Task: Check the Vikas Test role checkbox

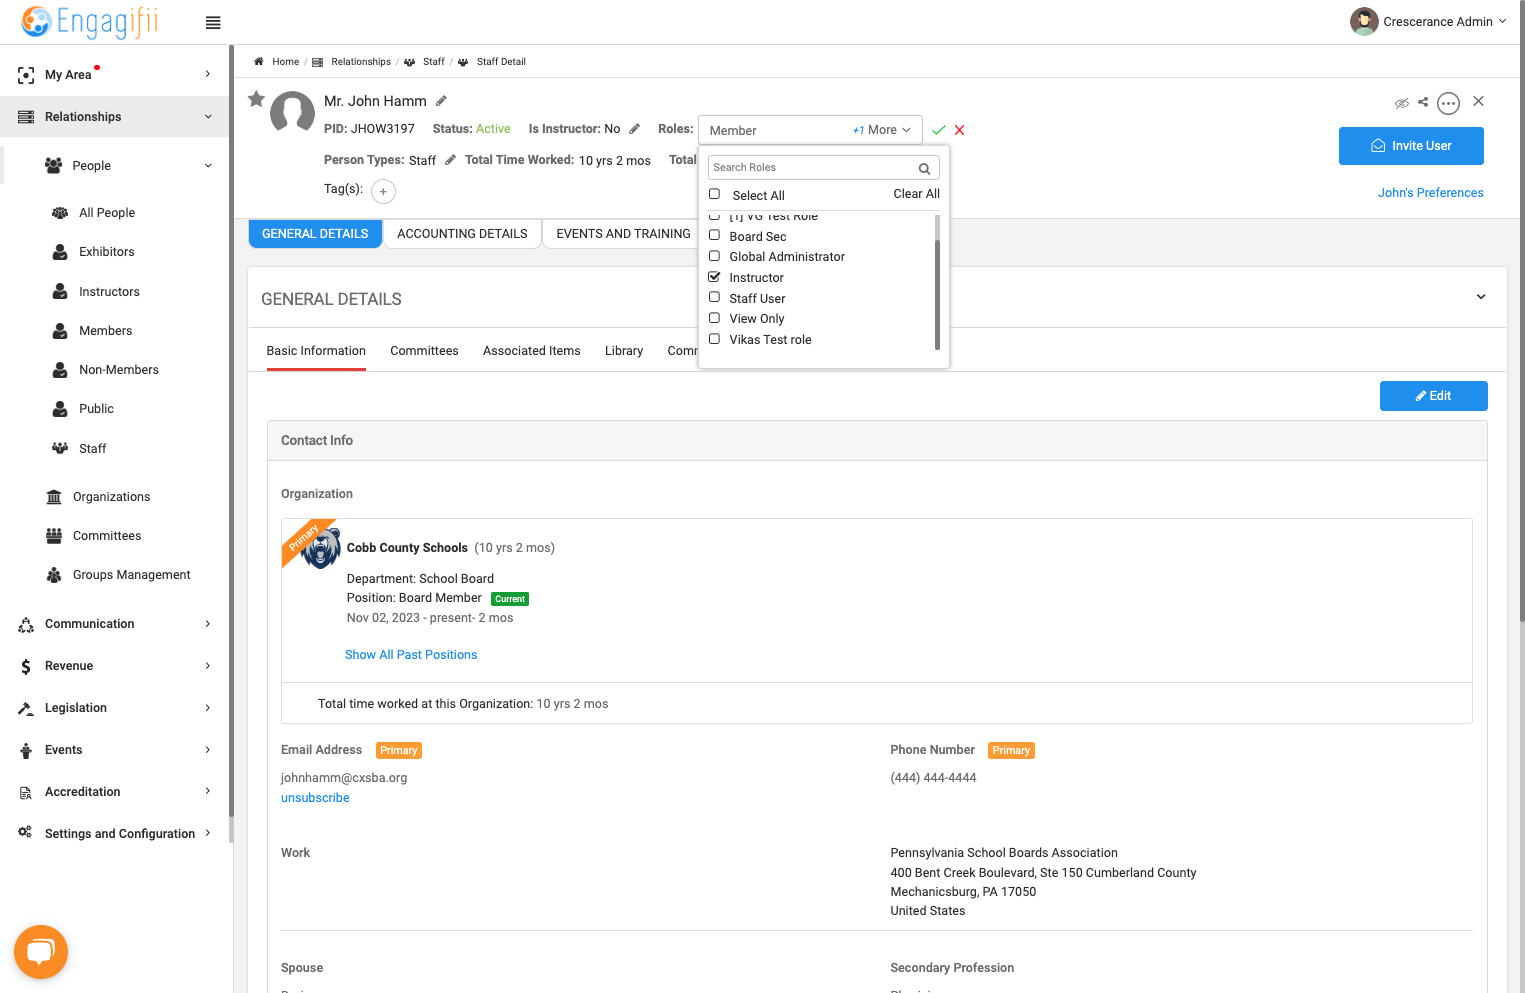Action: click(714, 339)
